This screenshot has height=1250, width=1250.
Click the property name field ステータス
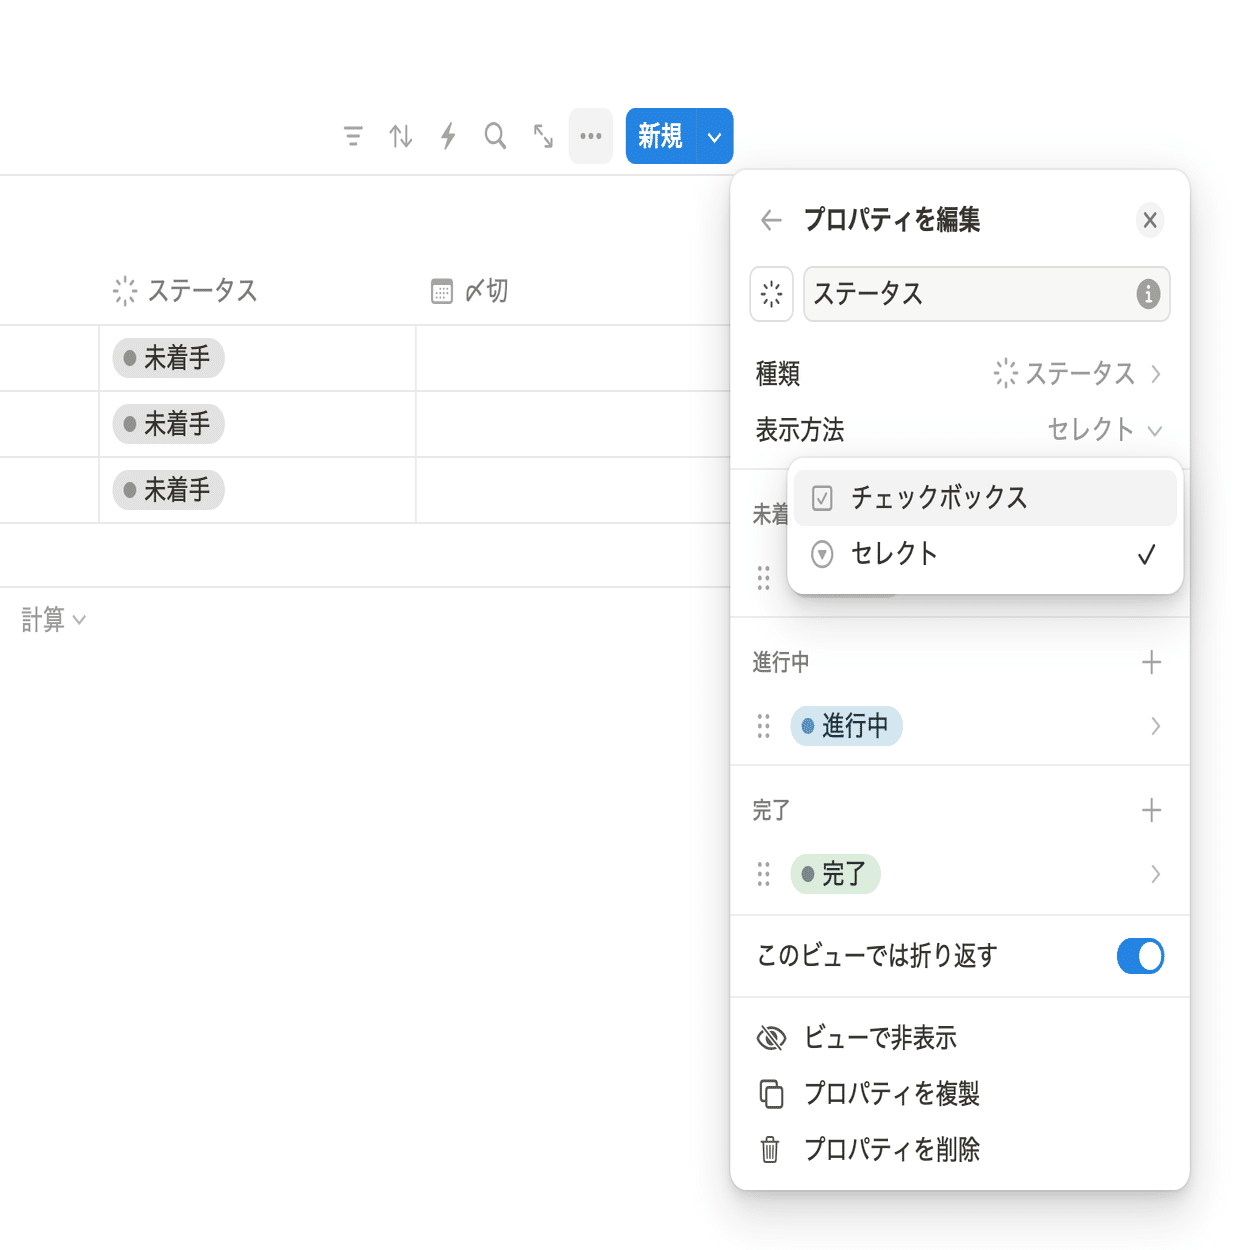(x=986, y=294)
